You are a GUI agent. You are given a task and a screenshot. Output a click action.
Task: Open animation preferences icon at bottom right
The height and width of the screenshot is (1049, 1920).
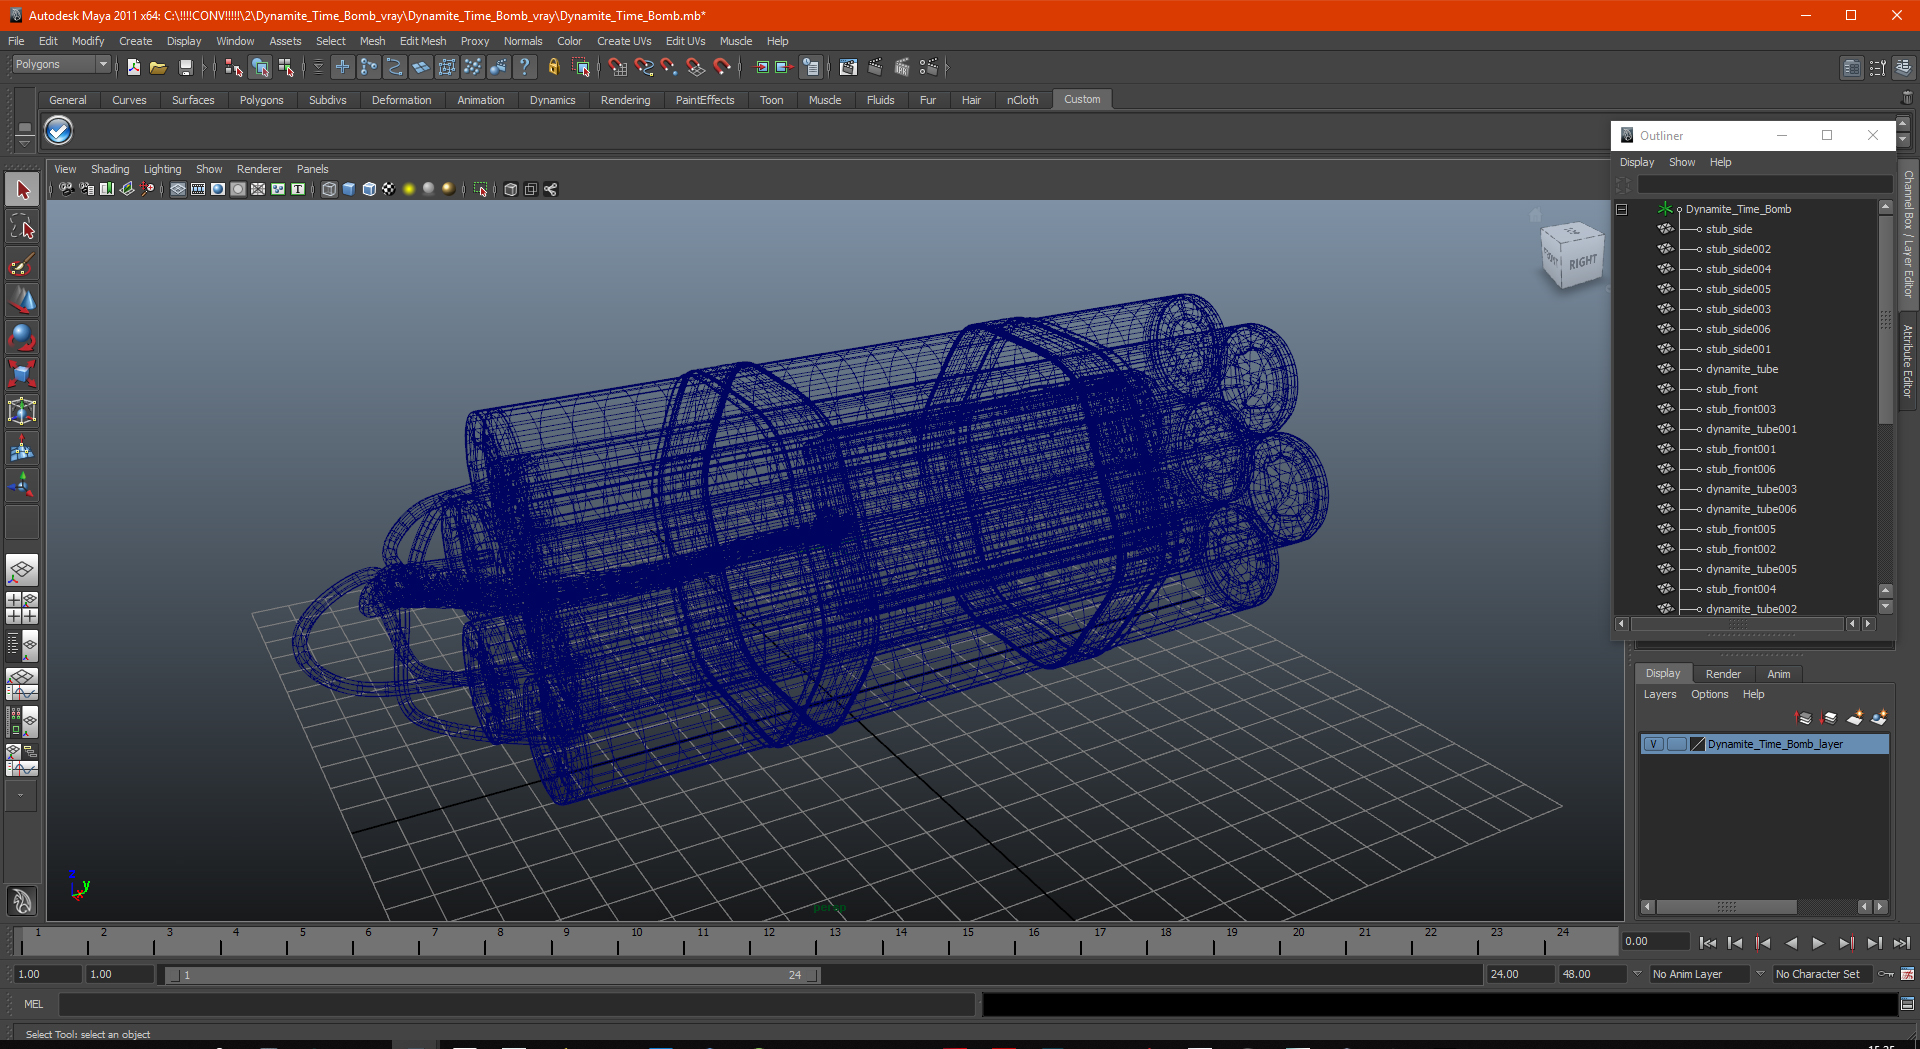[x=1907, y=974]
